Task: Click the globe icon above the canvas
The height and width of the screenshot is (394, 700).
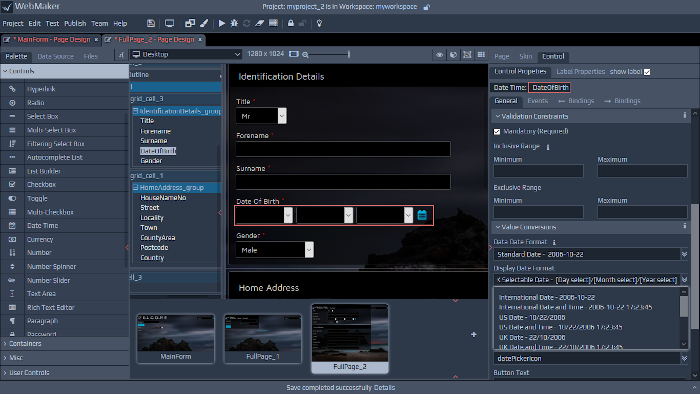Action: click(x=453, y=54)
